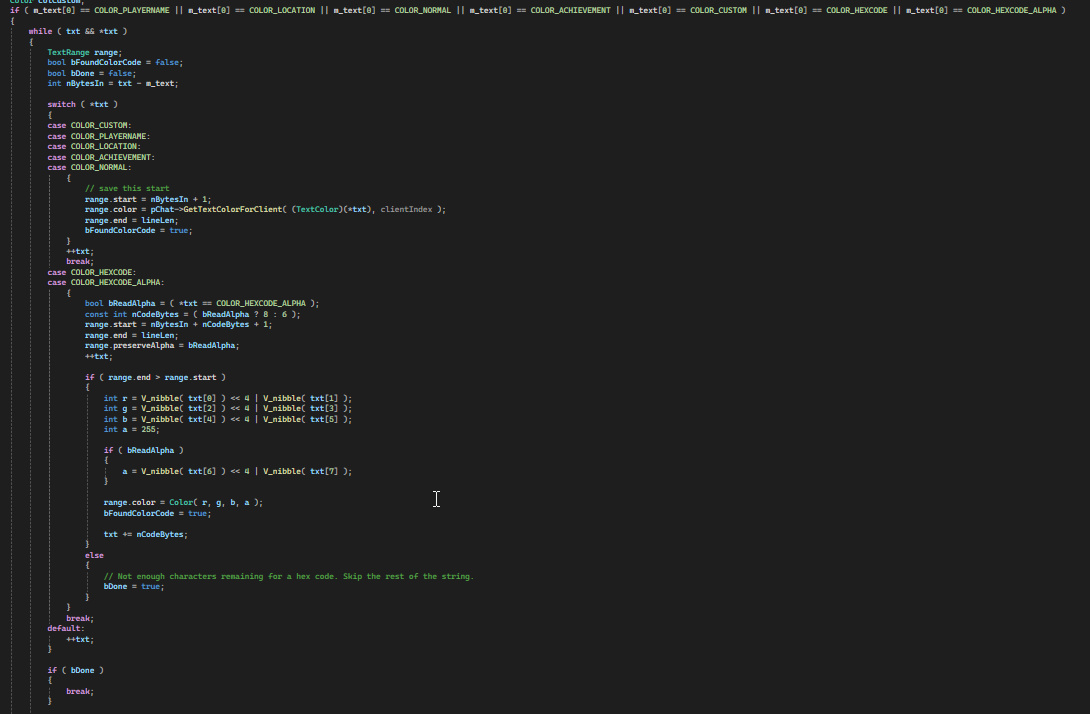
Task: Click the 'case COLOR_ACHIEVEMENT:' label
Action: [101, 157]
